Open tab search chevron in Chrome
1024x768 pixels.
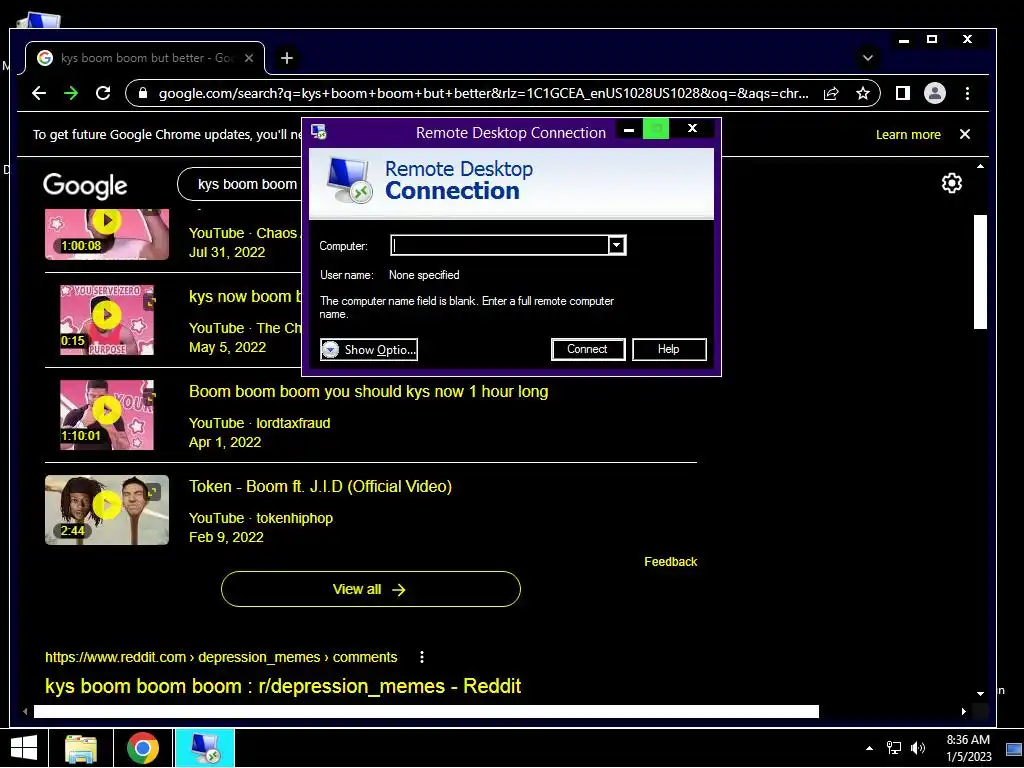pyautogui.click(x=867, y=58)
